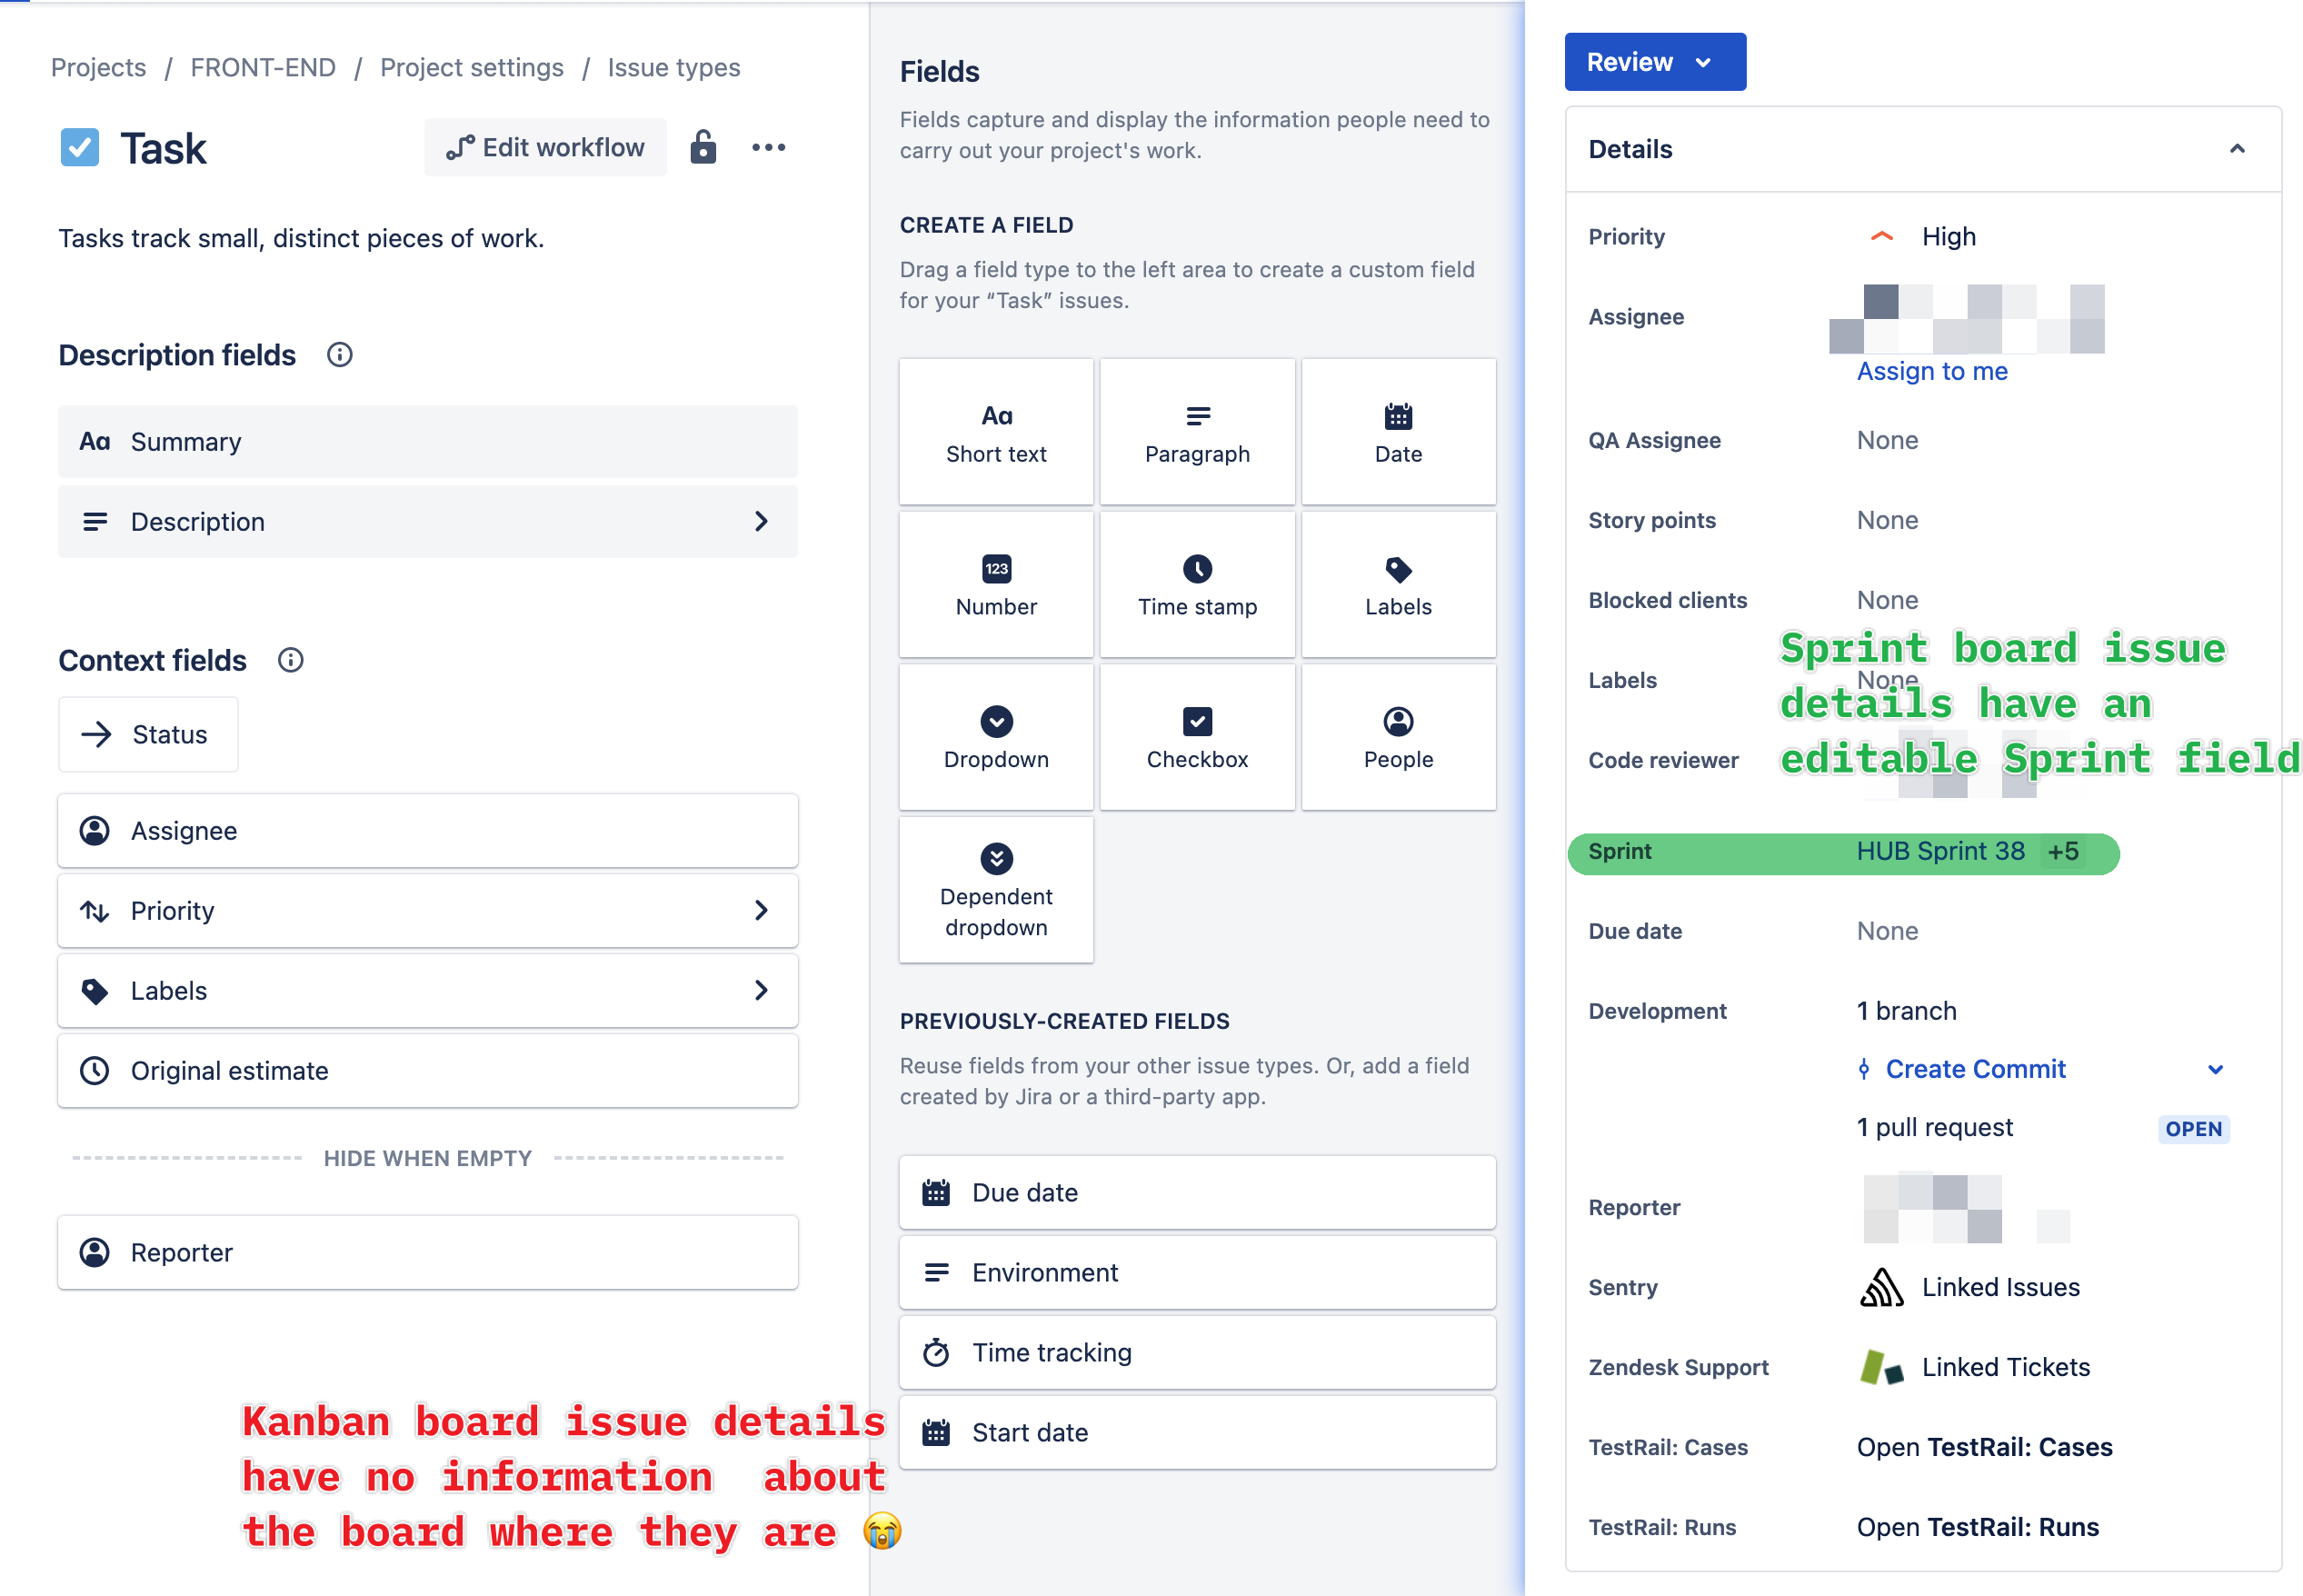Select the Number field type
Viewport: 2303px width, 1596px height.
(996, 585)
